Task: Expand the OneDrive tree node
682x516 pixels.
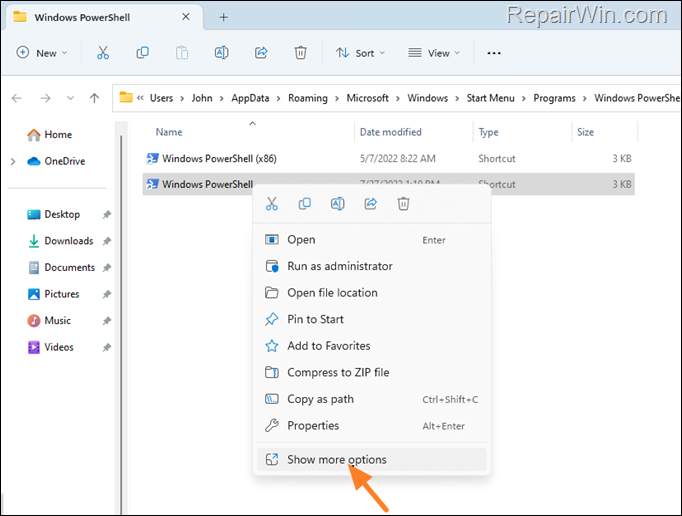Action: coord(13,162)
